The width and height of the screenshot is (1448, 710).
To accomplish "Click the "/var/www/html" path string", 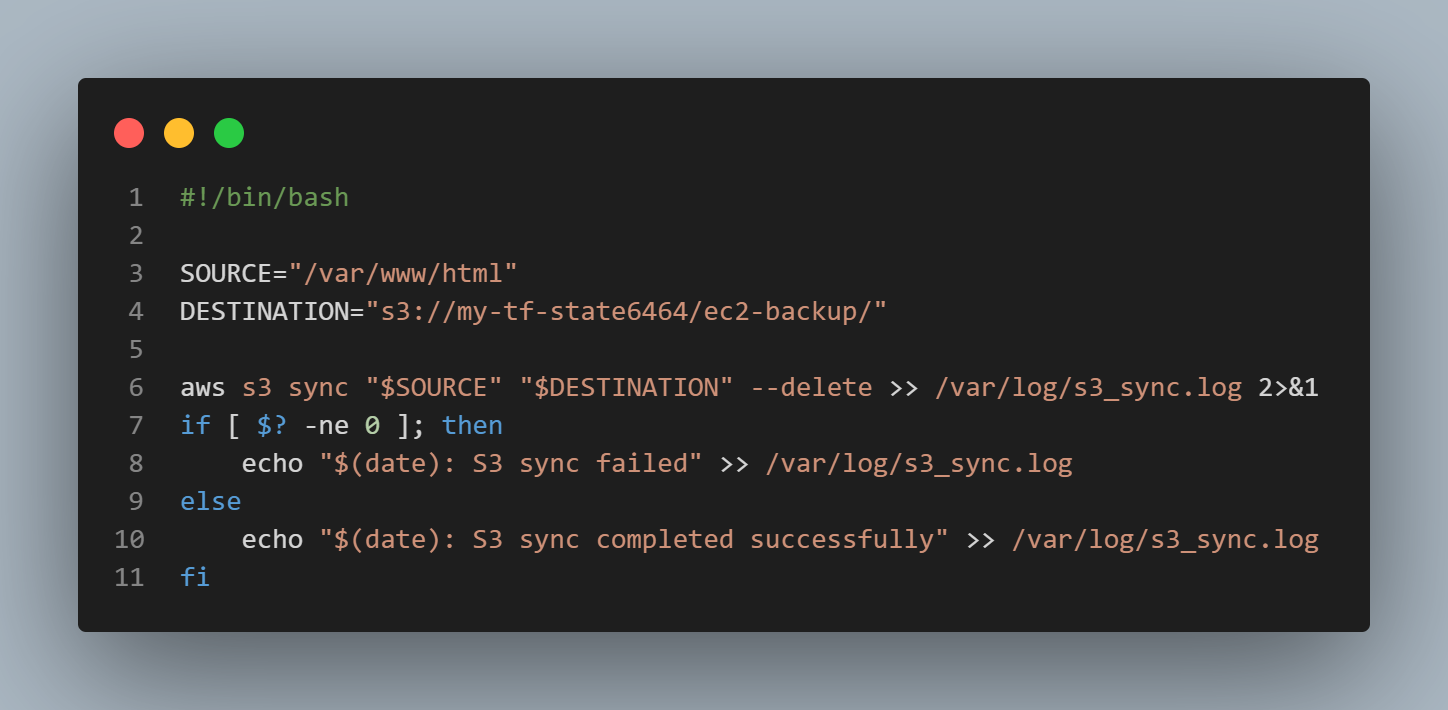I will 403,273.
